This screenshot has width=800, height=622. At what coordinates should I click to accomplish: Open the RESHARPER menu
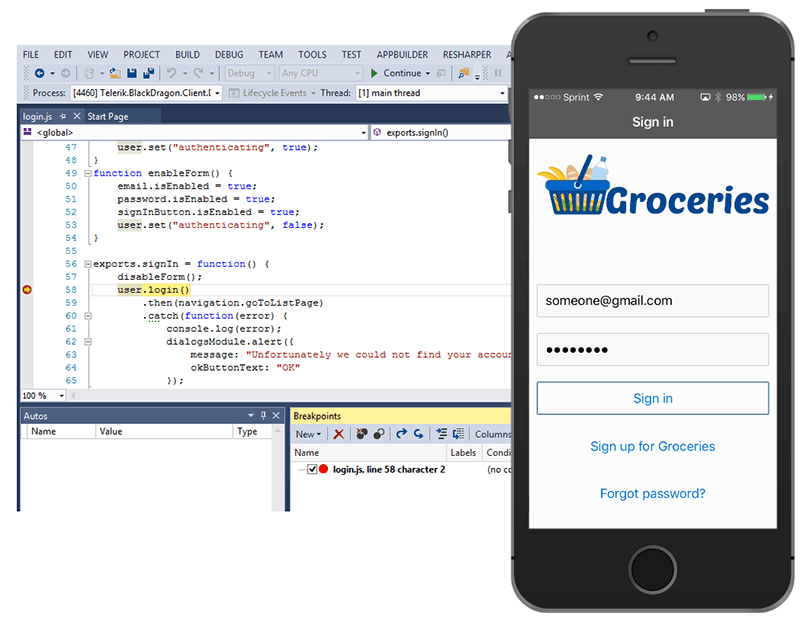(467, 55)
